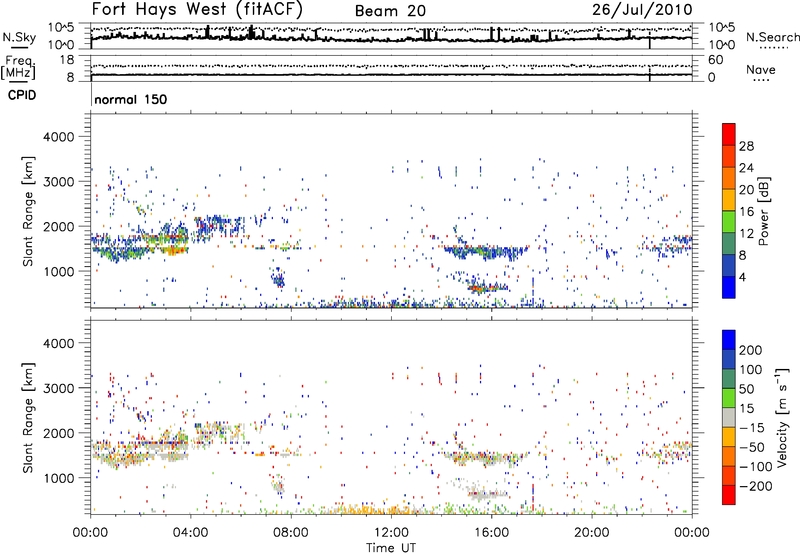Click the 'Nave' legend label
800x554 pixels.
(x=761, y=69)
